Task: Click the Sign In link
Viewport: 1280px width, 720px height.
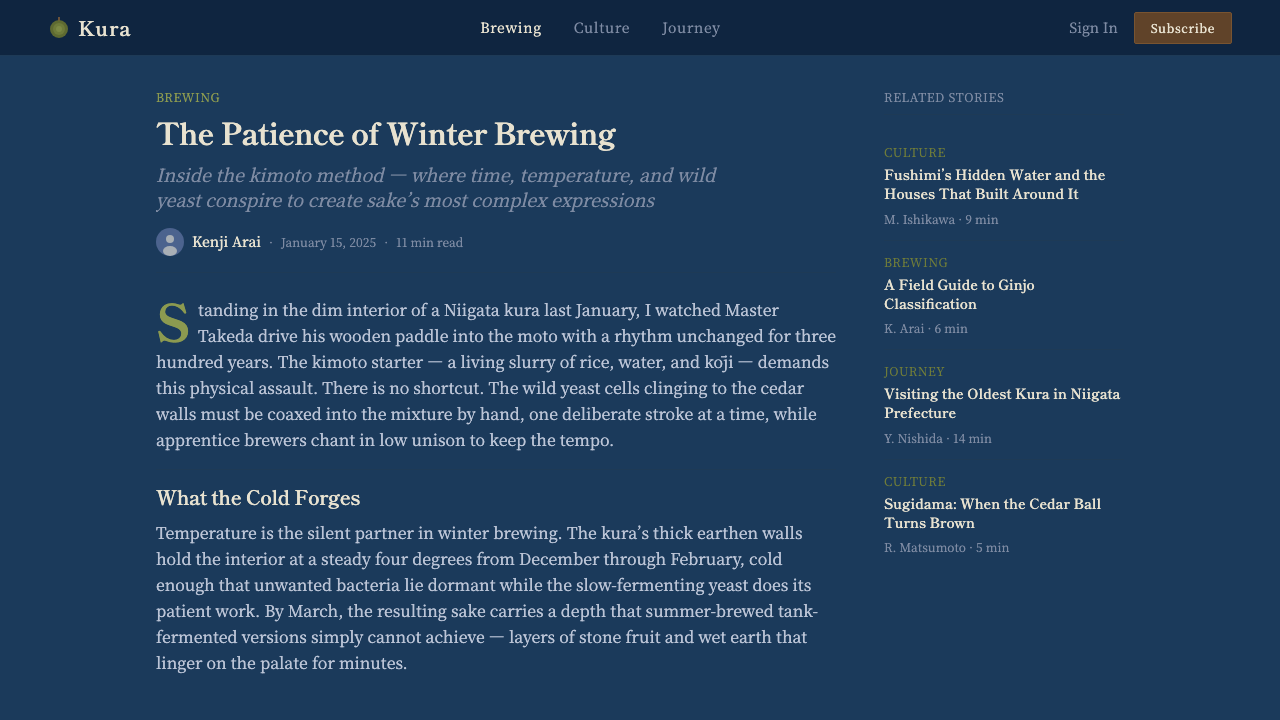Action: pyautogui.click(x=1093, y=28)
